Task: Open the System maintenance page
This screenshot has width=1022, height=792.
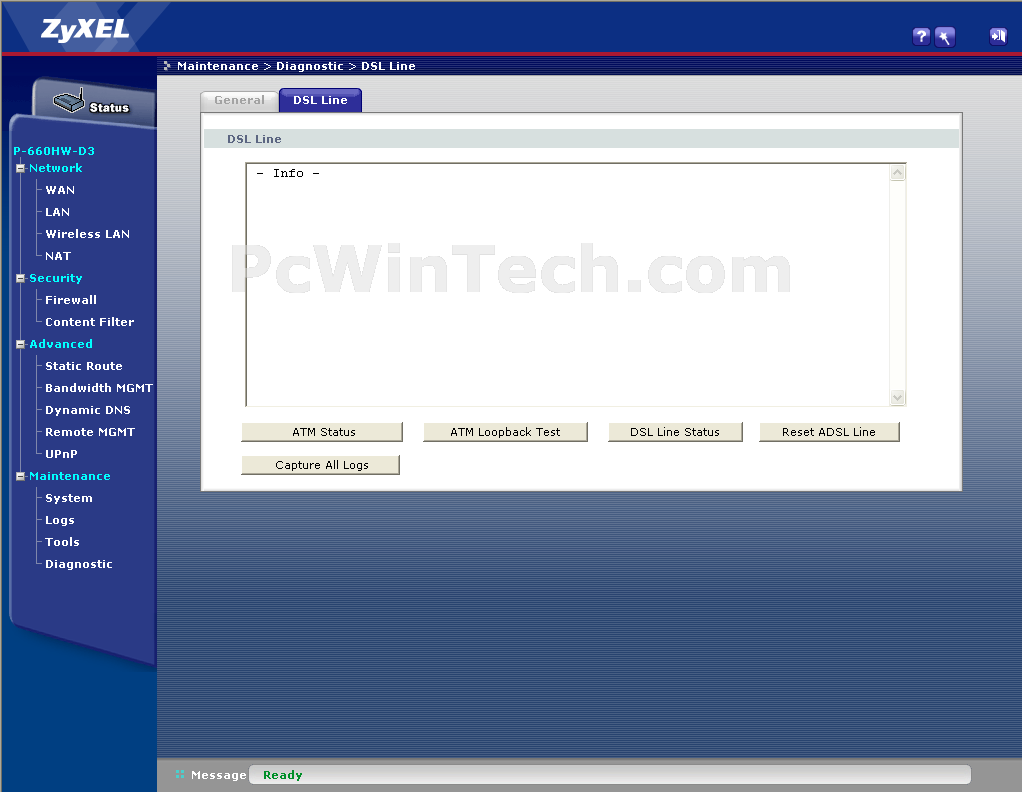Action: click(x=68, y=498)
